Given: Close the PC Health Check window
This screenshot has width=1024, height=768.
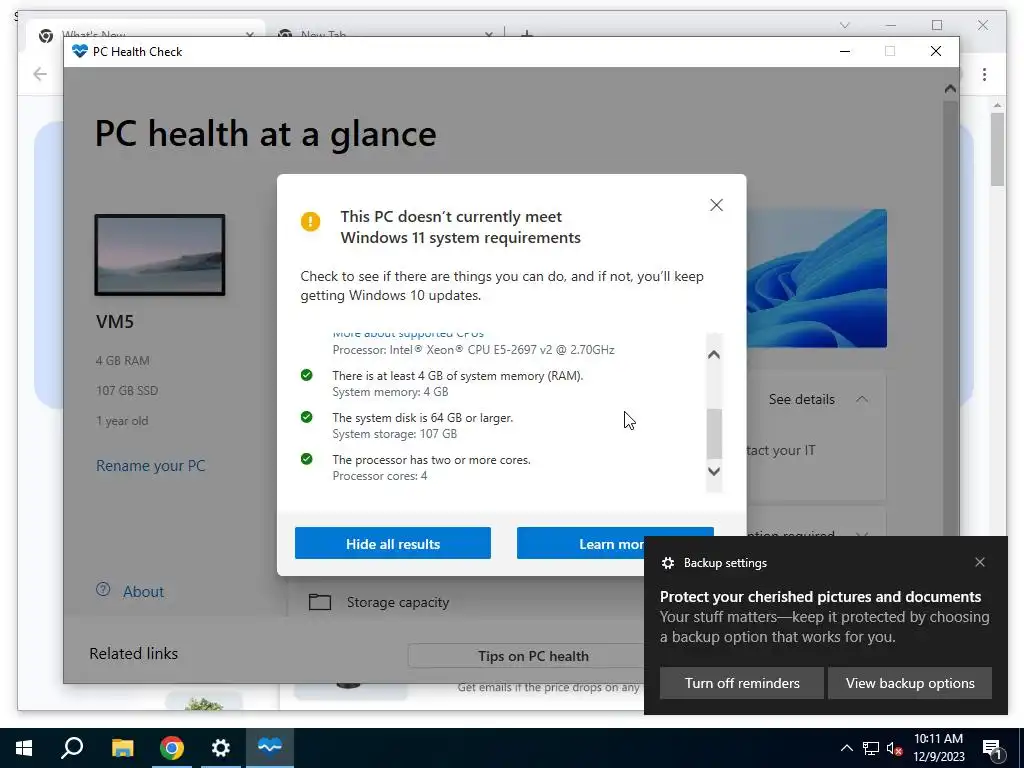Looking at the screenshot, I should [x=935, y=52].
